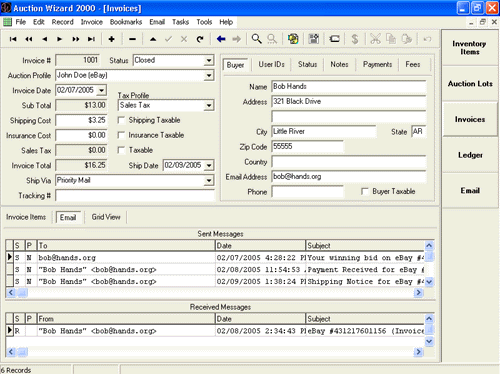Screen dimensions: 500x374
Task: Expand the Status dropdown showing Closed
Action: (x=209, y=60)
